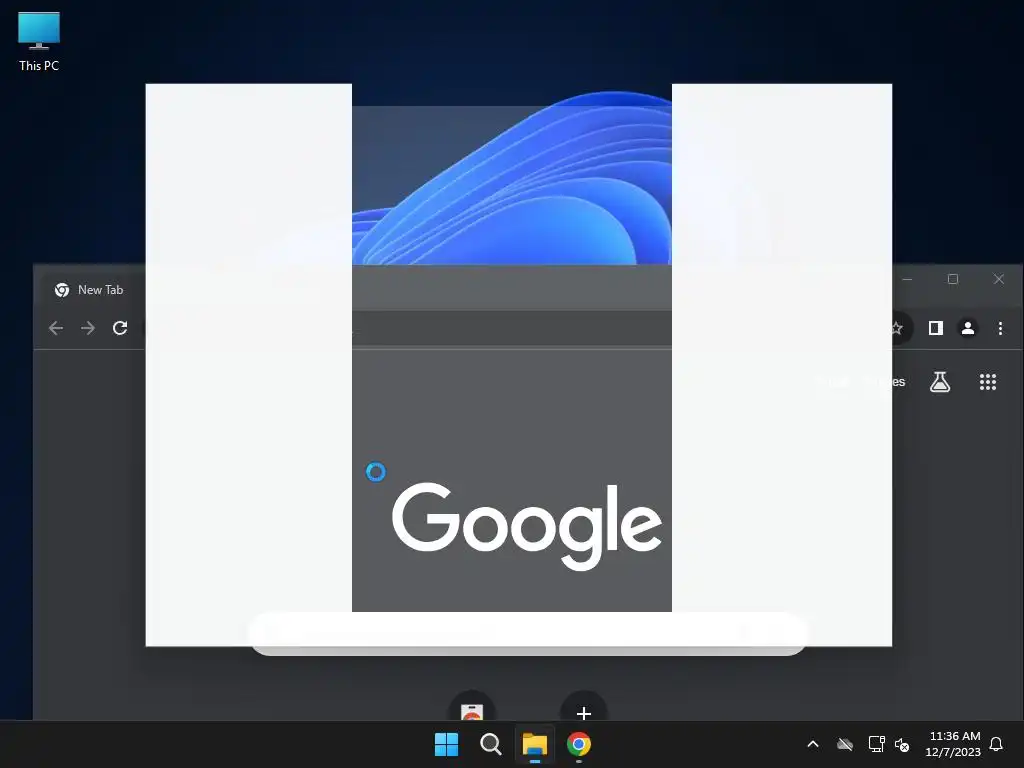Show hidden tray icons chevron

[x=813, y=744]
